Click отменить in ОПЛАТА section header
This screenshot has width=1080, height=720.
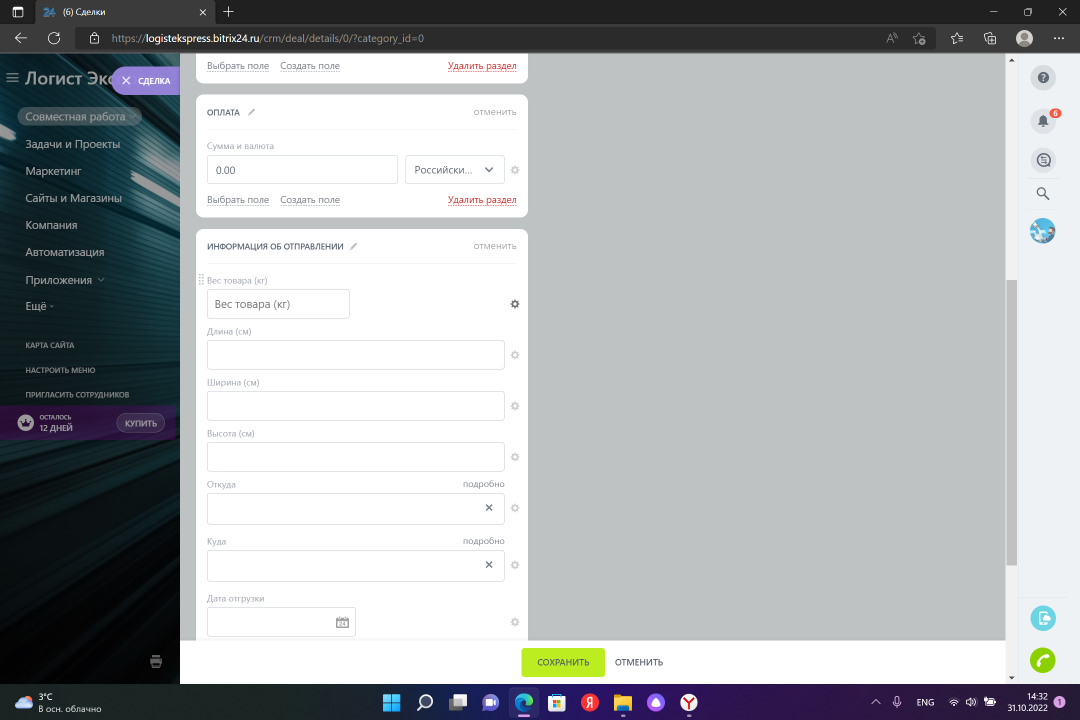tap(495, 112)
